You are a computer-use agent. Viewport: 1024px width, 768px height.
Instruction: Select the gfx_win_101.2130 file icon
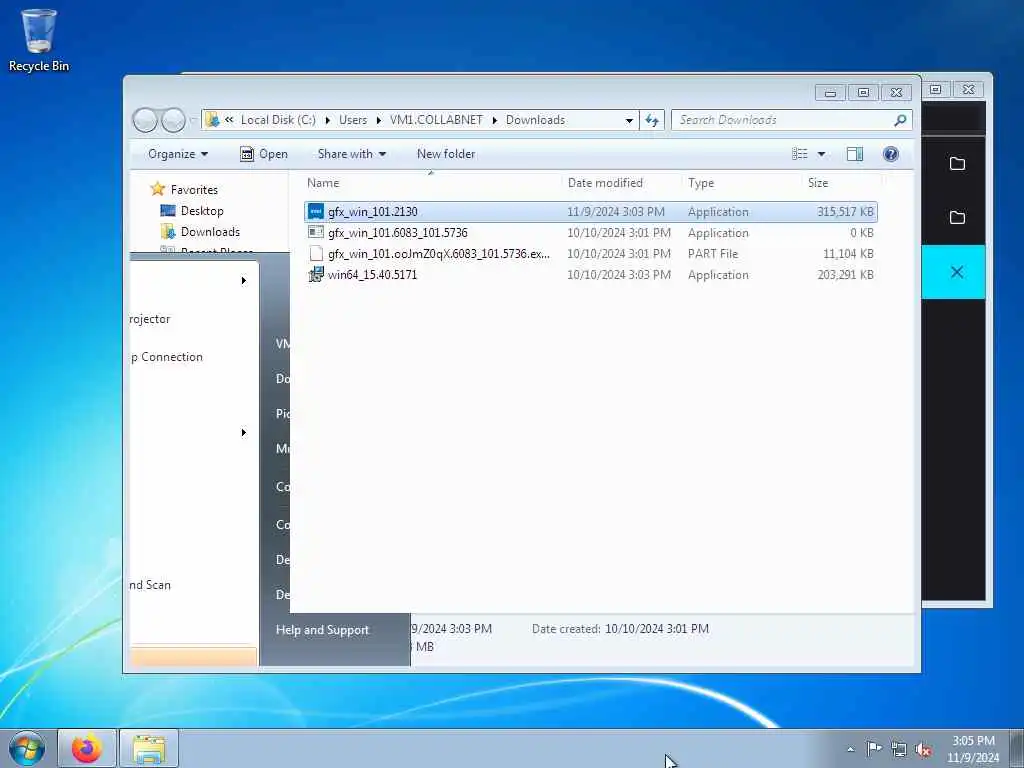click(316, 212)
